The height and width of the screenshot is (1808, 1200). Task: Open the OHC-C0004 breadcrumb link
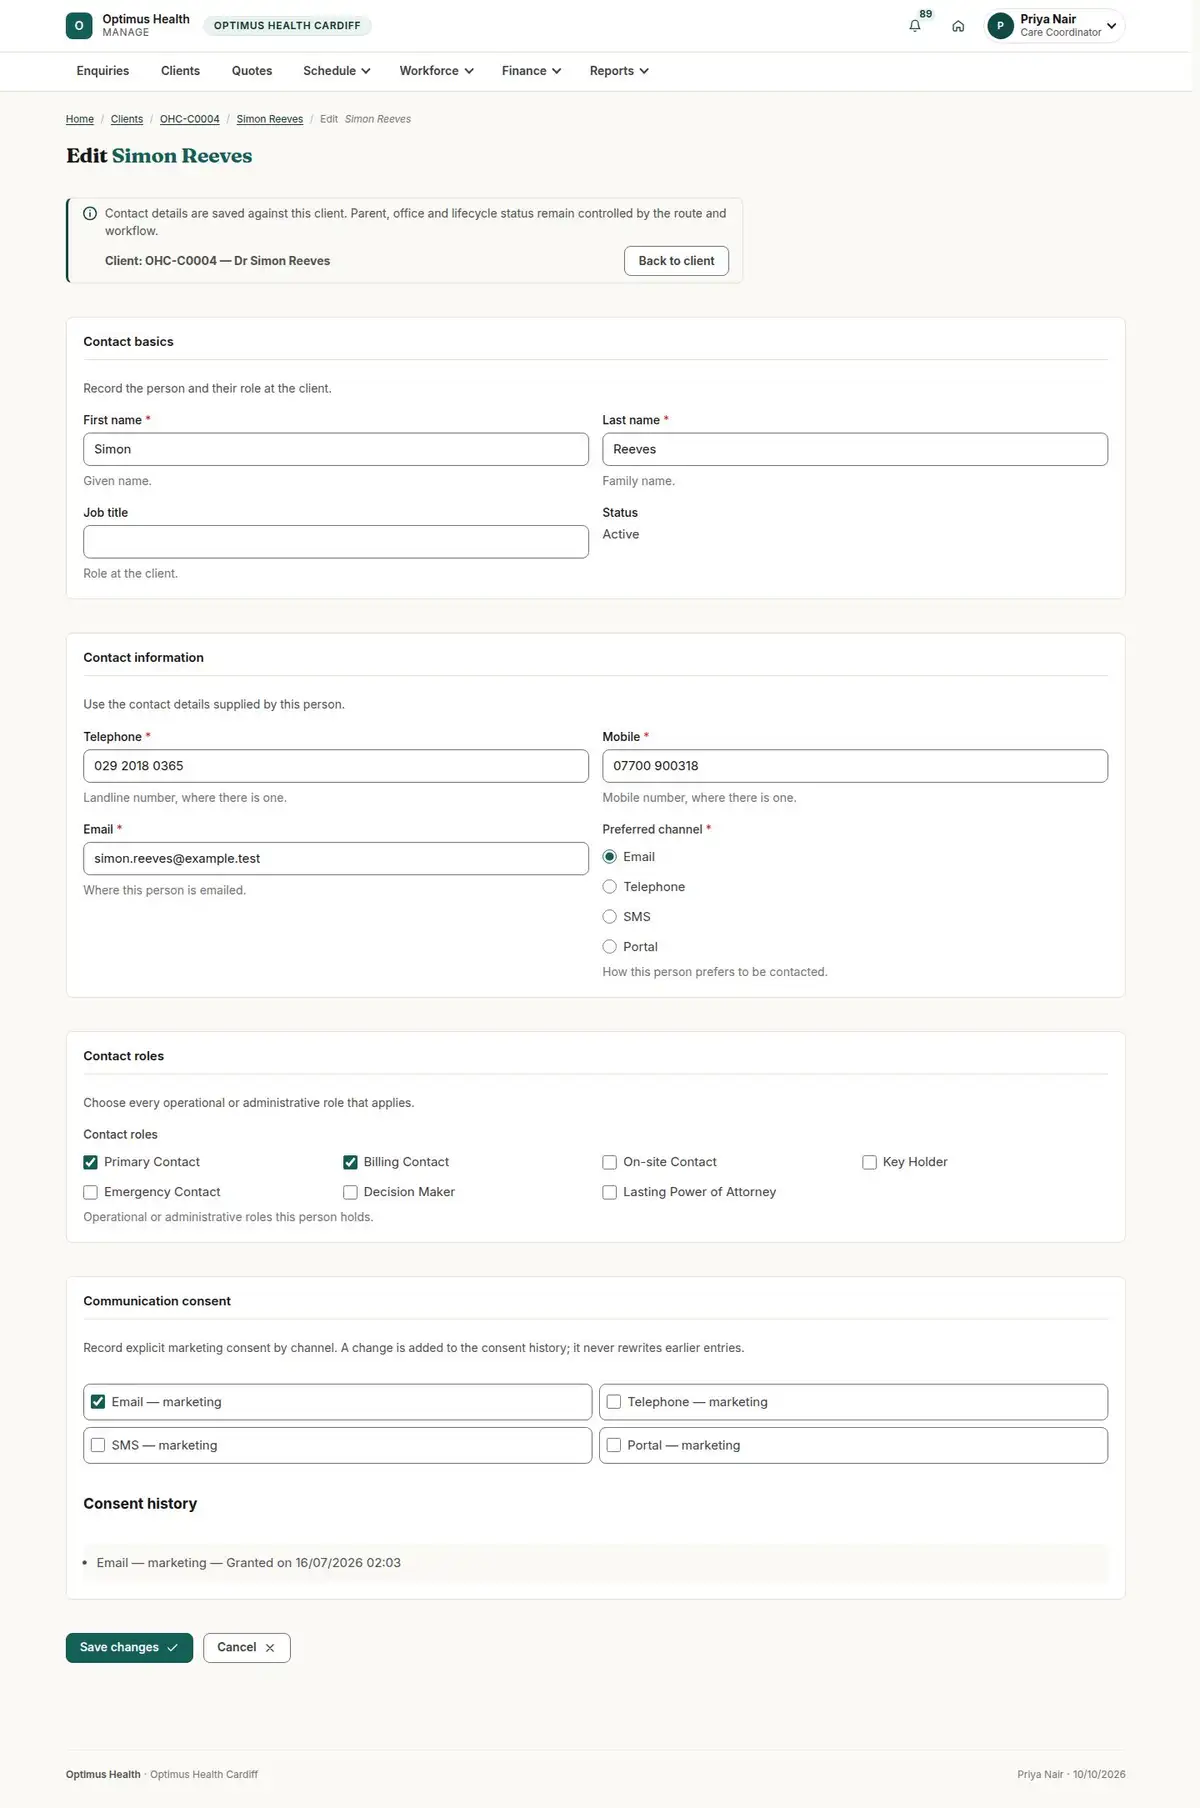click(x=190, y=119)
